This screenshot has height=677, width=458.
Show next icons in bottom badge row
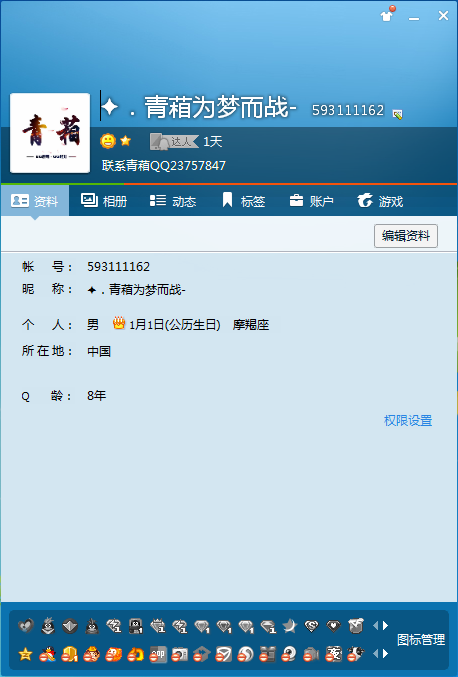coord(385,654)
